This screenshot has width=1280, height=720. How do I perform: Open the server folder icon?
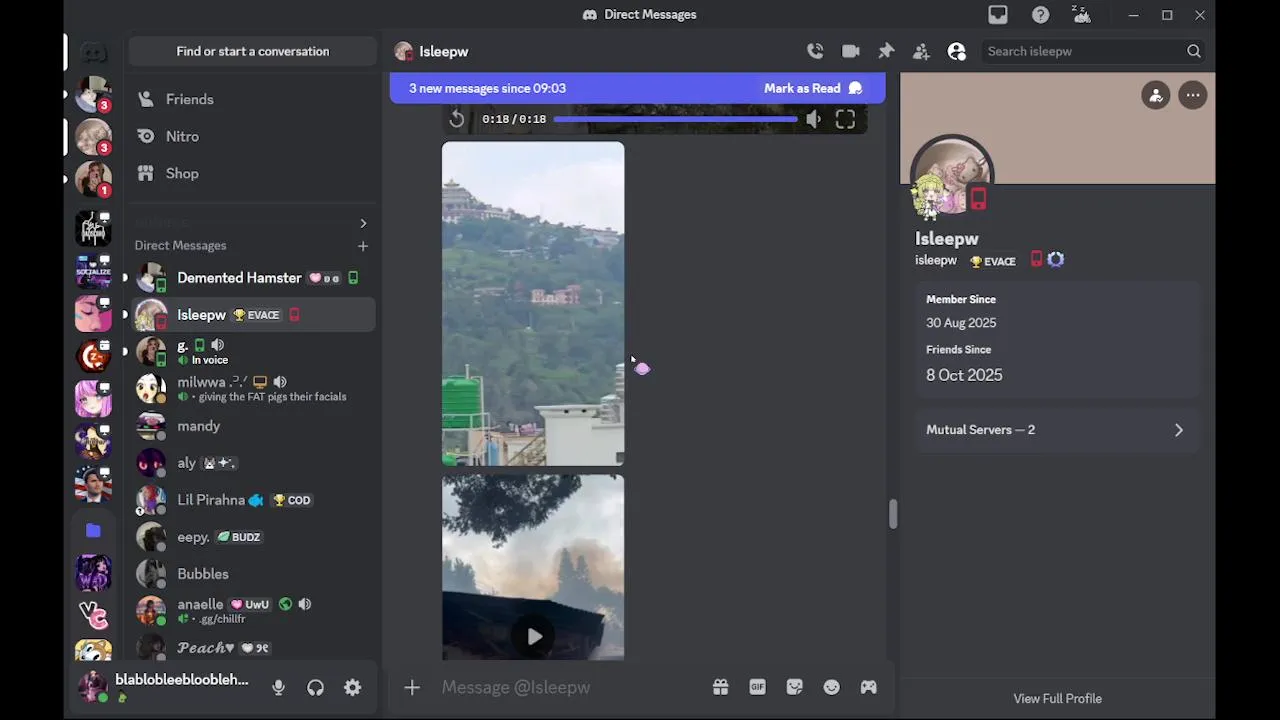coord(93,530)
